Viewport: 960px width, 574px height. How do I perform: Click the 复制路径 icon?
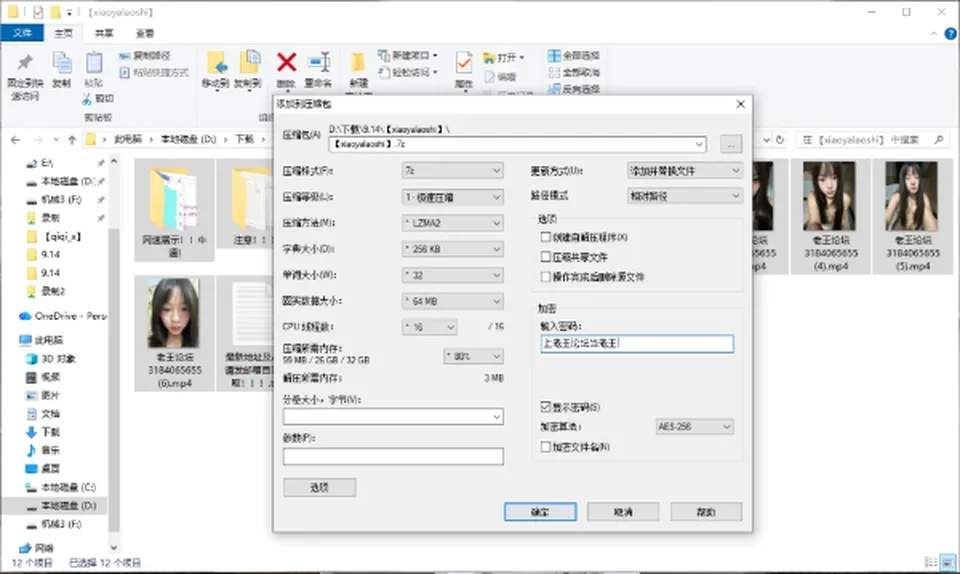(124, 56)
